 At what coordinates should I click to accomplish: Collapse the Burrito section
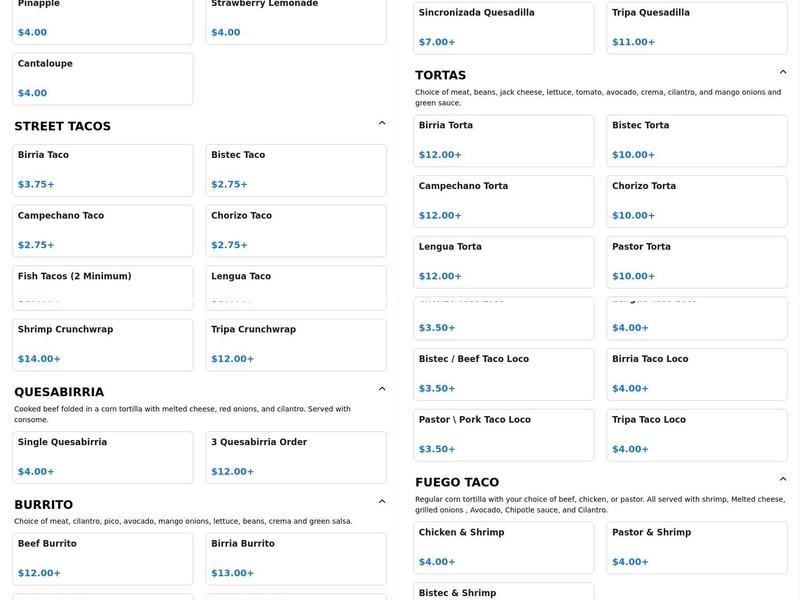pos(382,502)
